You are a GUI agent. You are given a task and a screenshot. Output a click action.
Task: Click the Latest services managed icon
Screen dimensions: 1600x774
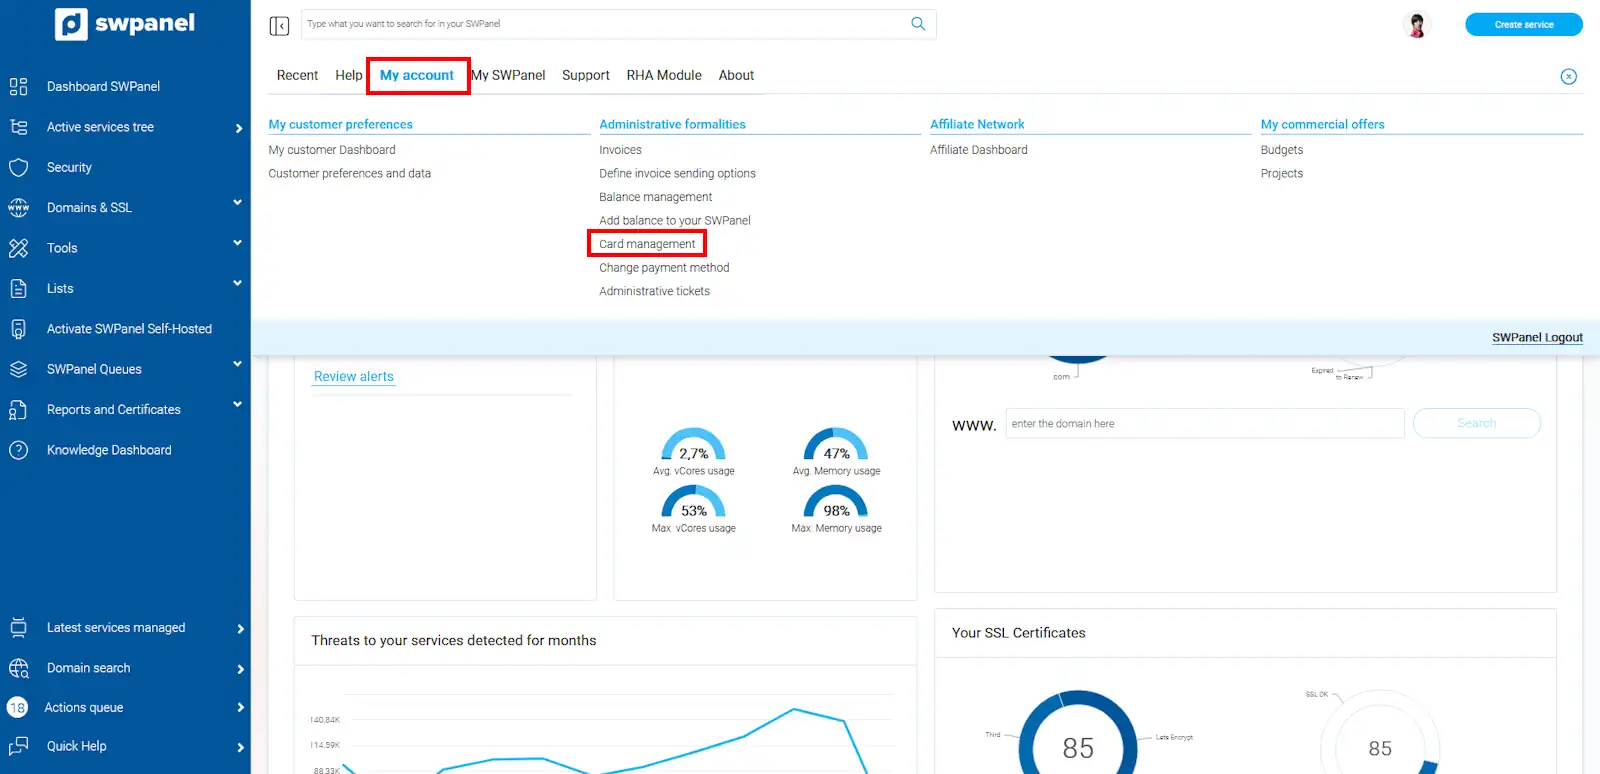tap(18, 628)
